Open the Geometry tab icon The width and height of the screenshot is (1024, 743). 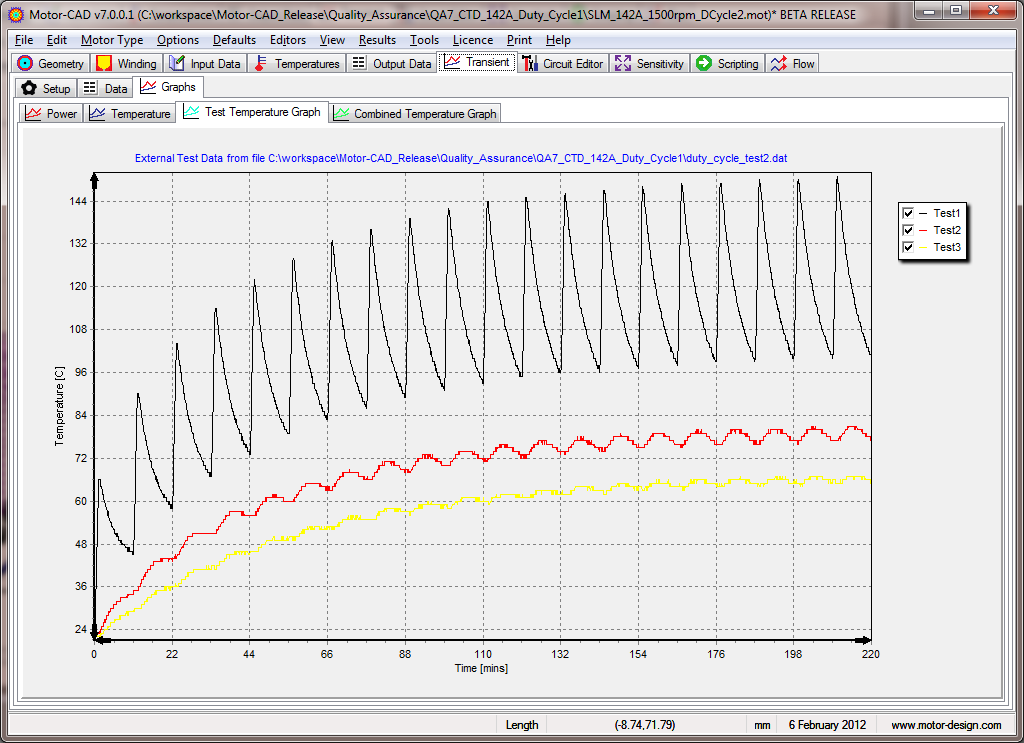[x=25, y=63]
